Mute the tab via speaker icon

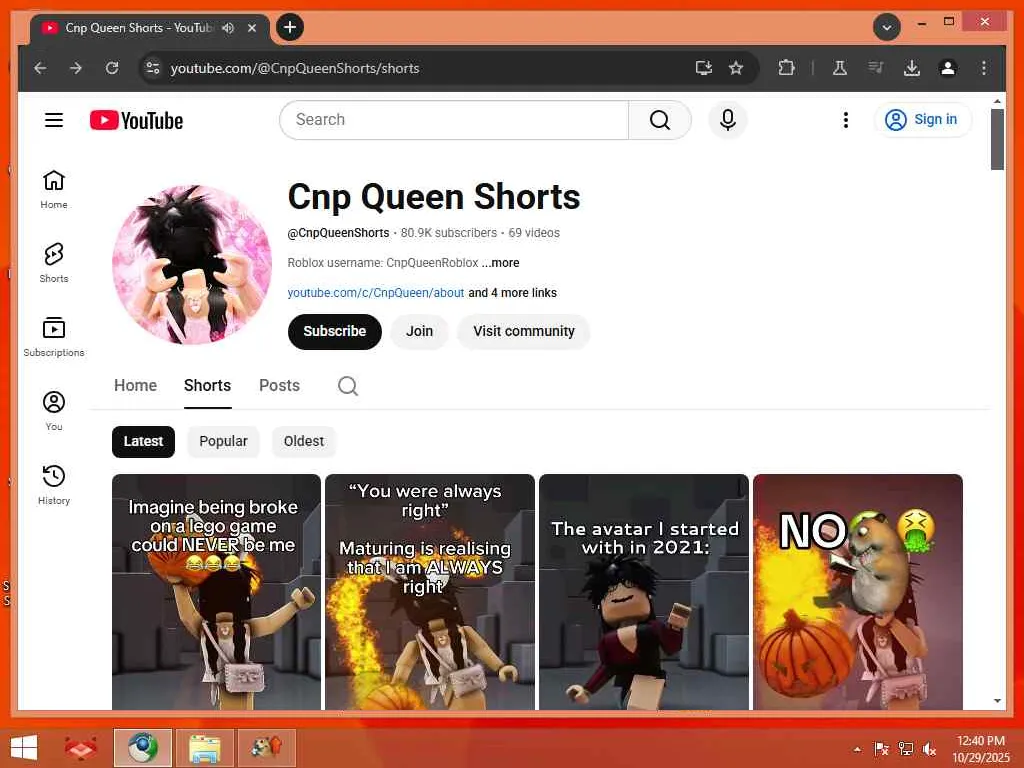228,28
